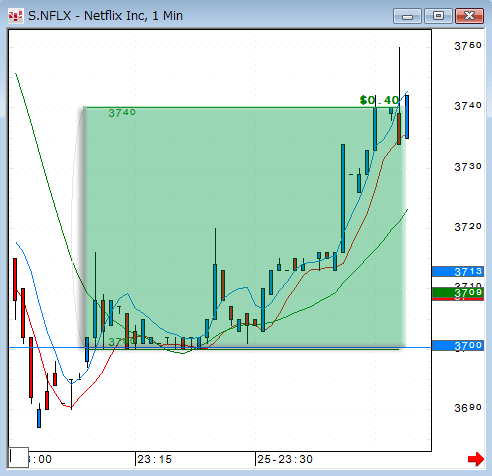The image size is (492, 476).
Task: Click the 3690 price axis label
Action: [468, 408]
